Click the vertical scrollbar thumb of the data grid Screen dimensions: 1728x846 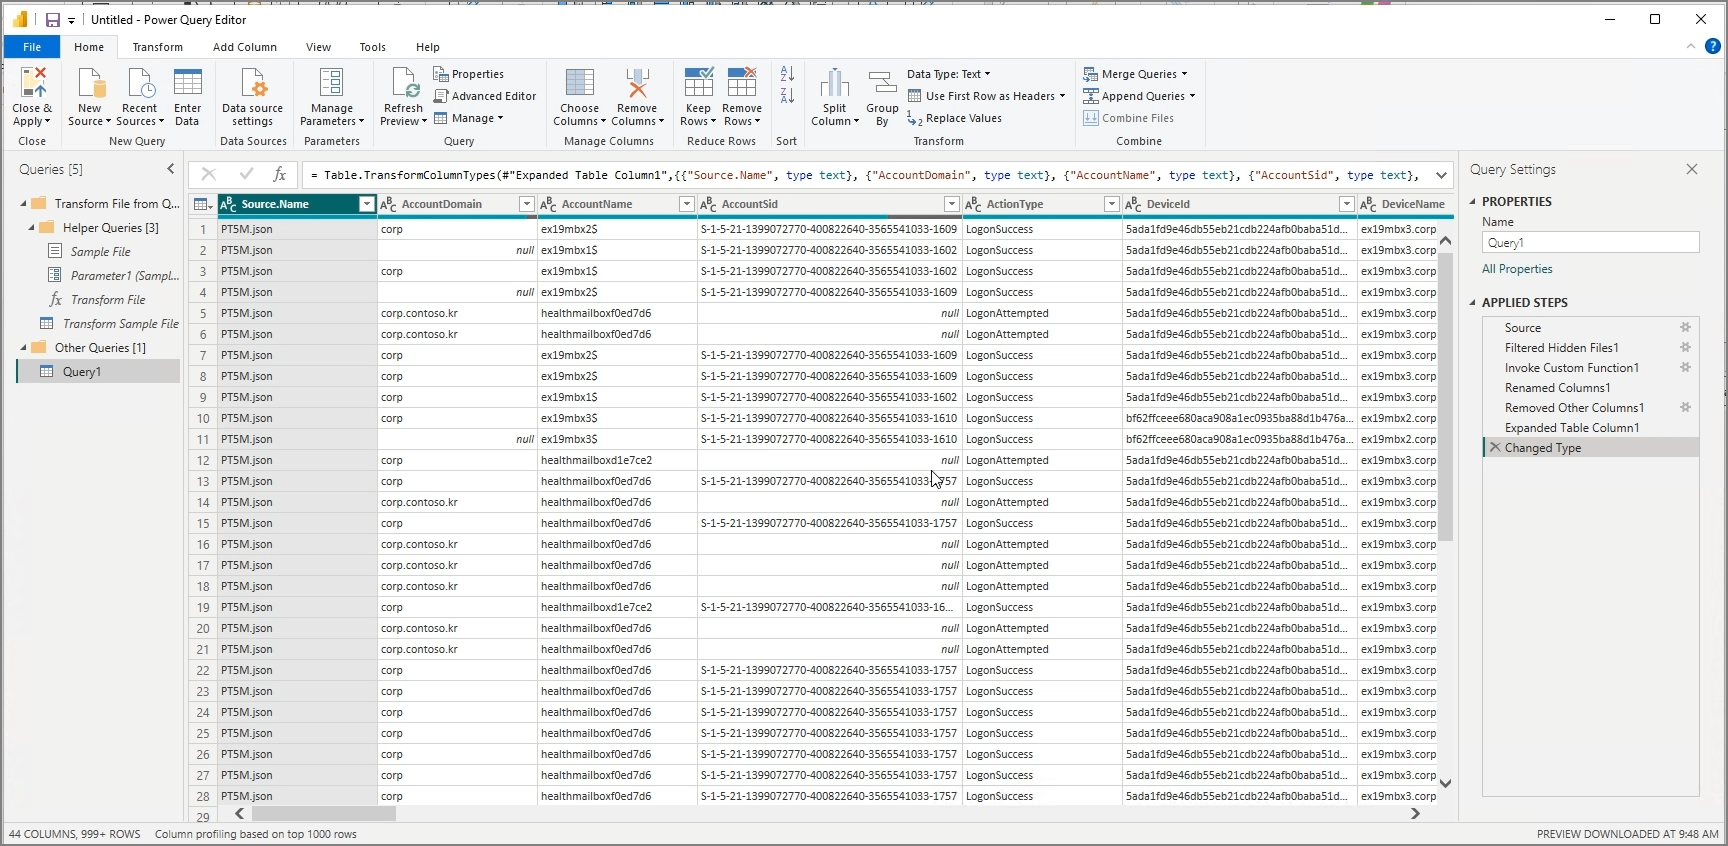(x=1445, y=396)
